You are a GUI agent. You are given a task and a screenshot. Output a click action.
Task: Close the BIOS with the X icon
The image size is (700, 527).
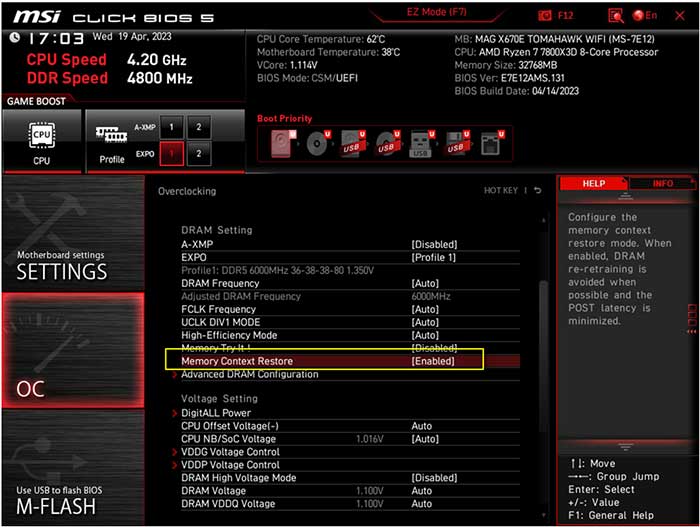pos(679,16)
